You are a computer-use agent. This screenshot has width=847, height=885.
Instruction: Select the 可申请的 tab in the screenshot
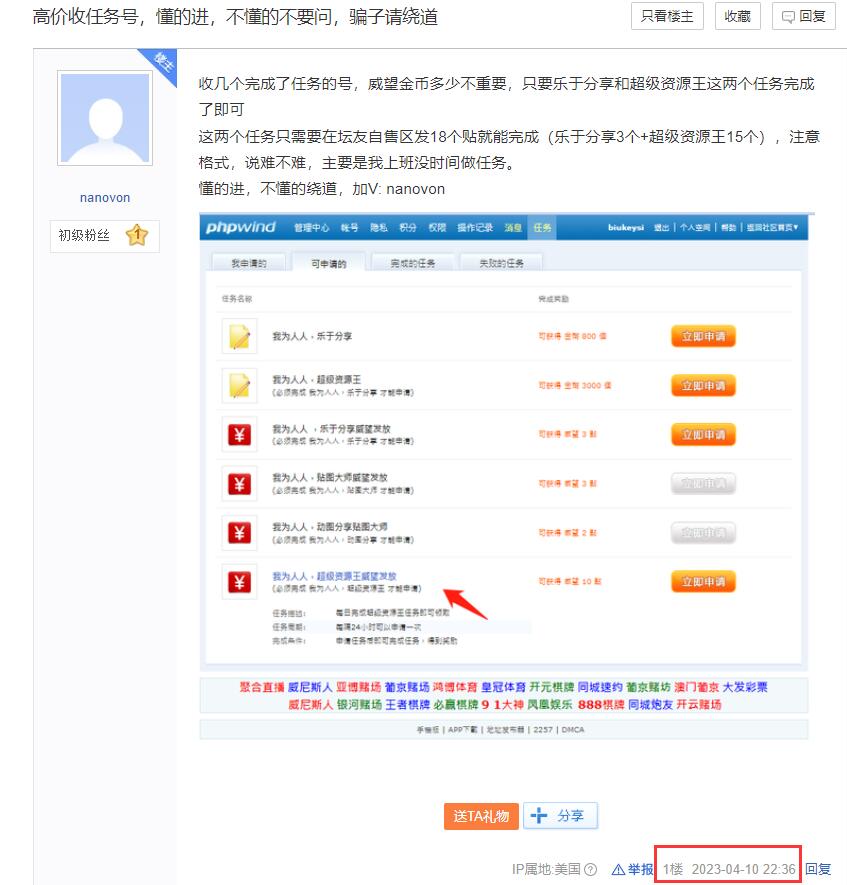pos(327,263)
